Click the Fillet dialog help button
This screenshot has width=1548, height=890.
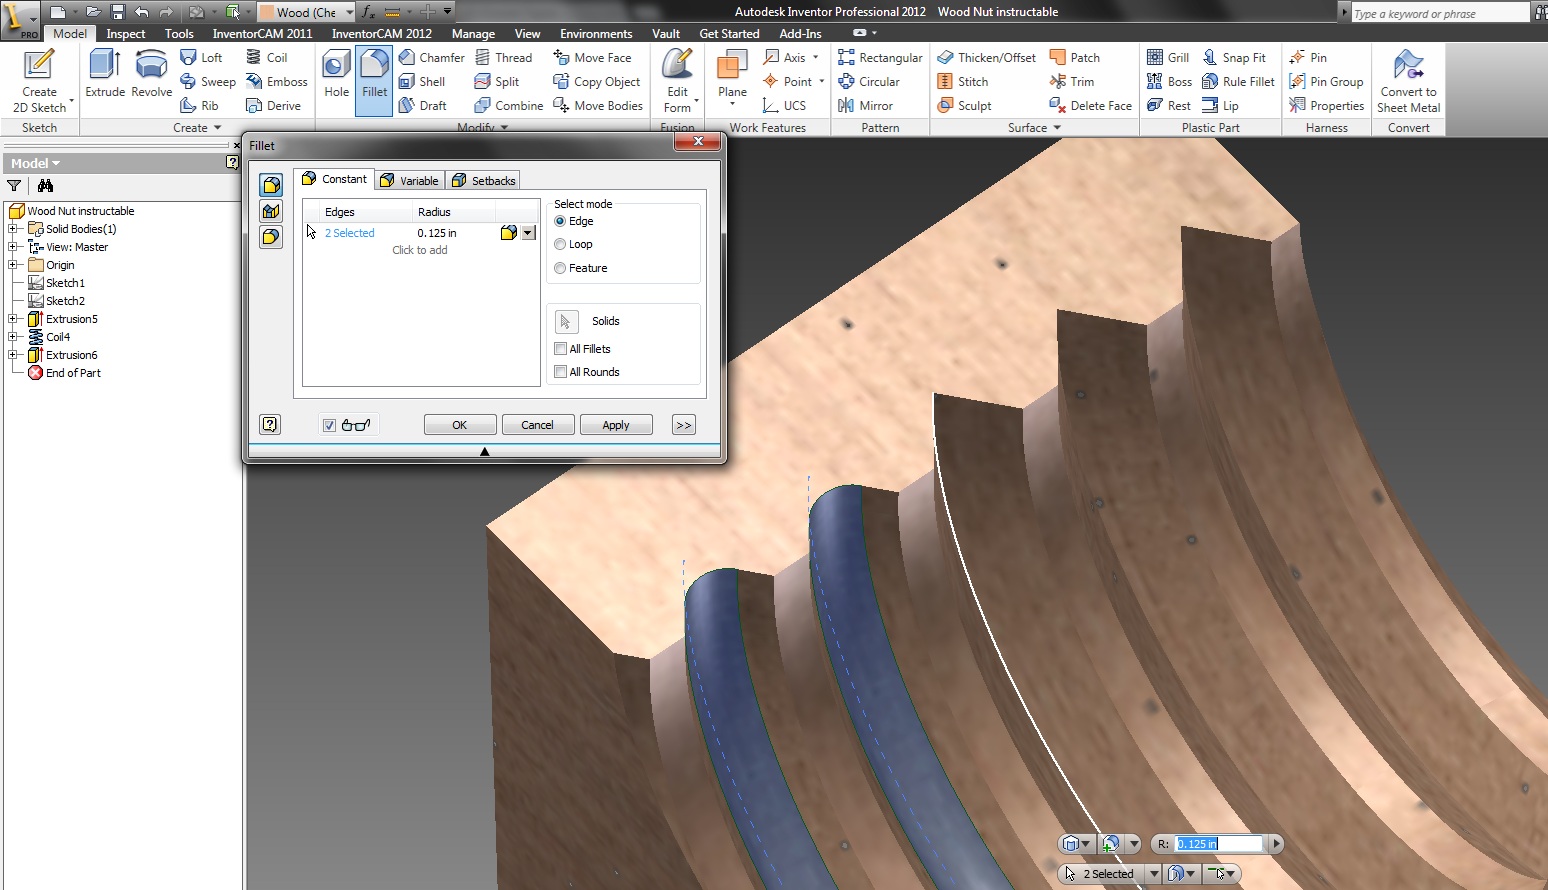pos(270,424)
